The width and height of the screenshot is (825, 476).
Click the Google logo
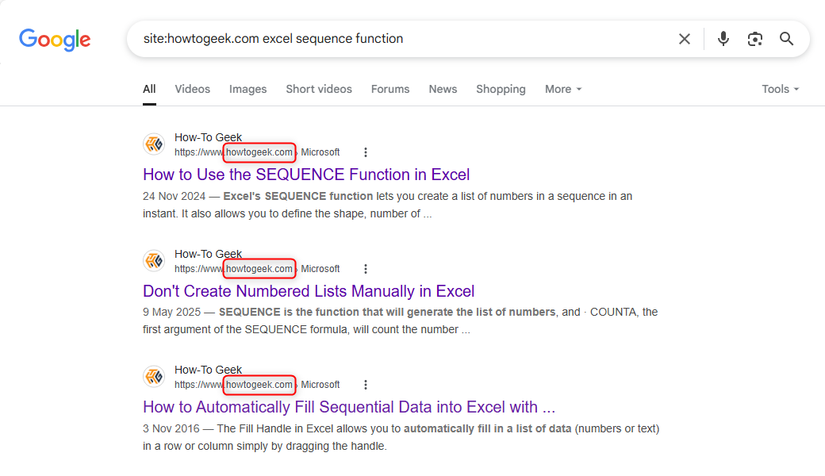tap(55, 39)
